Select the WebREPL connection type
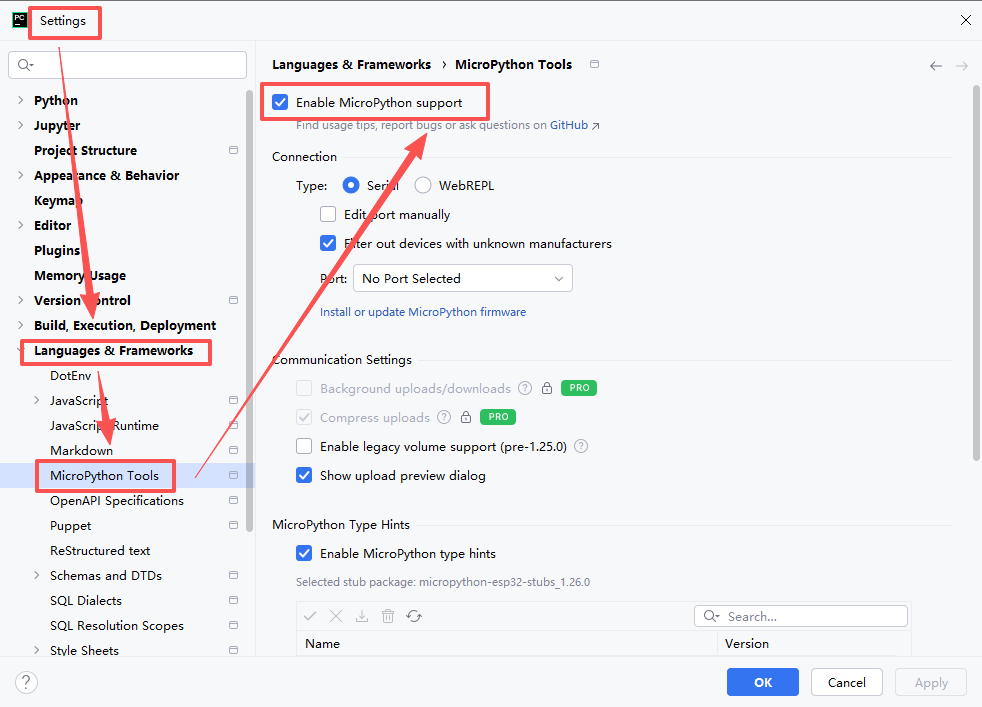The height and width of the screenshot is (707, 982). tap(423, 185)
